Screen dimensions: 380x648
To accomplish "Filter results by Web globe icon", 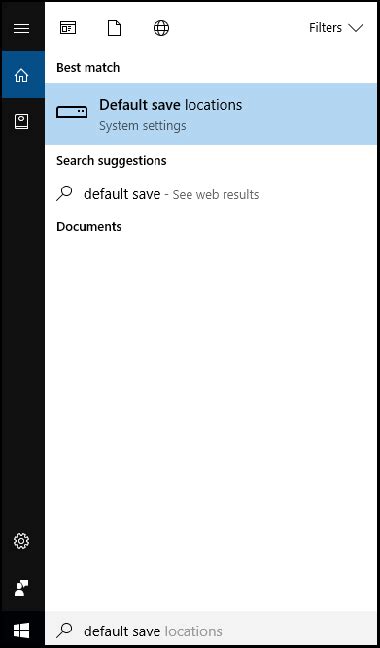I will coord(161,28).
